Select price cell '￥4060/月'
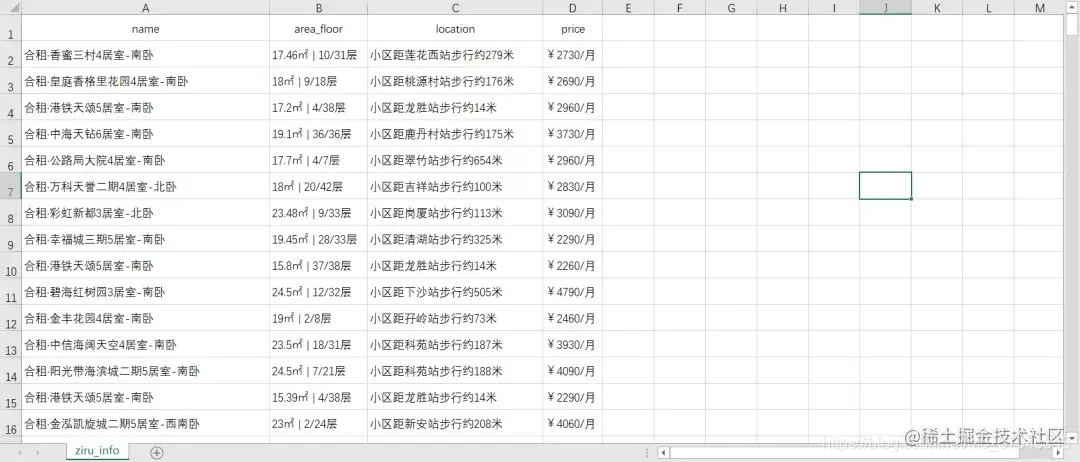Screen dimensions: 1080x462 [572, 424]
